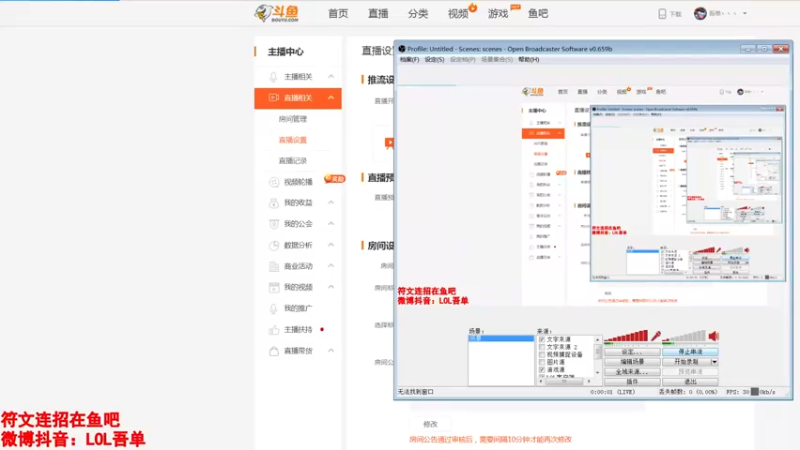Open the 游戏 tab in Douyu navigation
Image resolution: width=800 pixels, height=450 pixels.
tap(498, 14)
